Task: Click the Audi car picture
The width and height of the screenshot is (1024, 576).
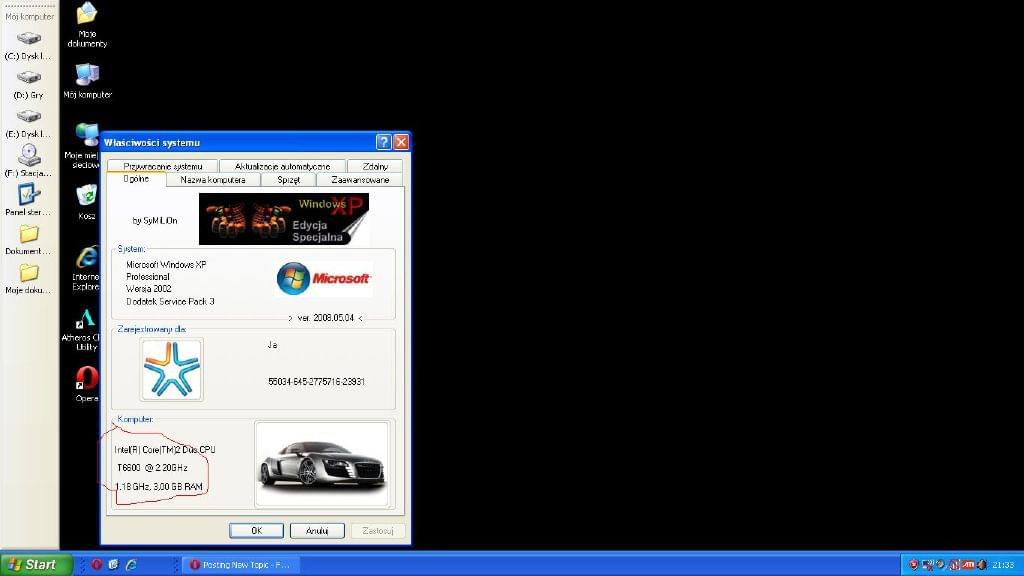Action: pyautogui.click(x=322, y=464)
